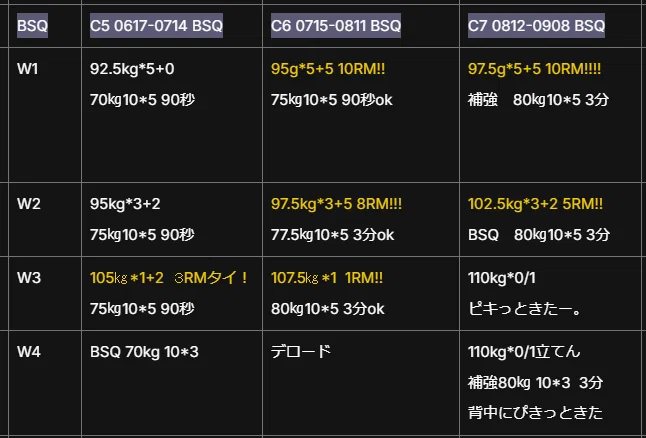Click the 92.5kg*5+0 text
The height and width of the screenshot is (438, 646).
click(x=132, y=69)
